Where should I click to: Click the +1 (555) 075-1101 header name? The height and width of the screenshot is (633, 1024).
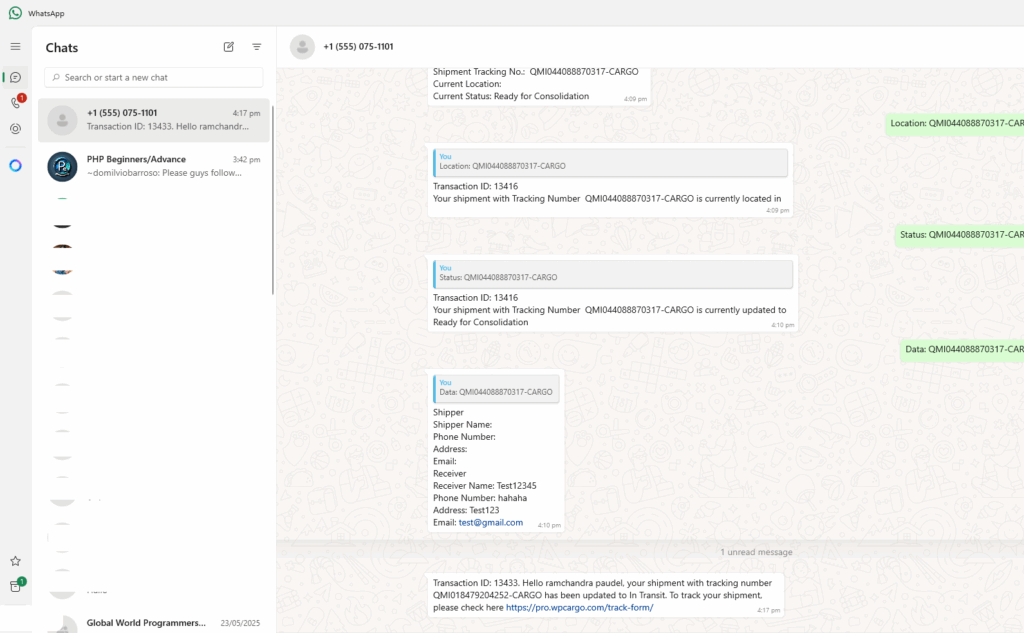[359, 46]
